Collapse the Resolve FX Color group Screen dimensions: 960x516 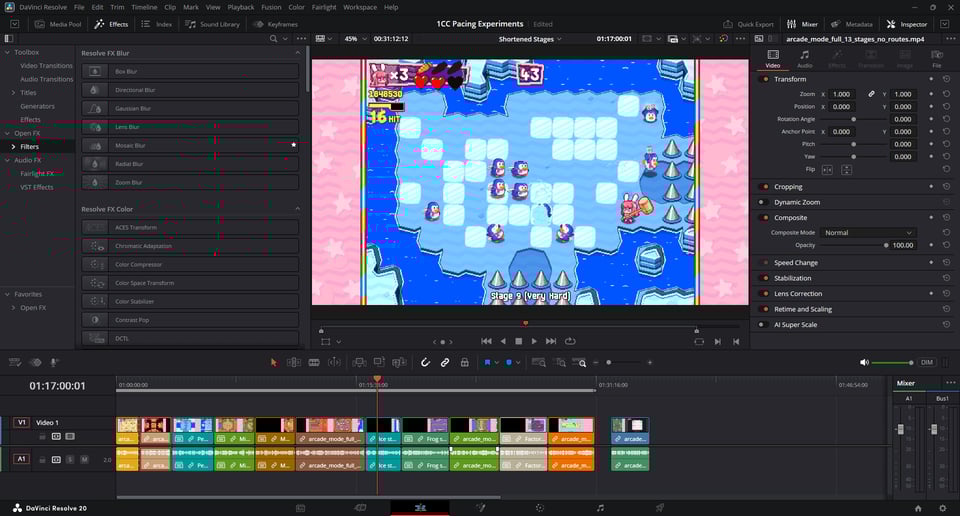pyautogui.click(x=298, y=209)
